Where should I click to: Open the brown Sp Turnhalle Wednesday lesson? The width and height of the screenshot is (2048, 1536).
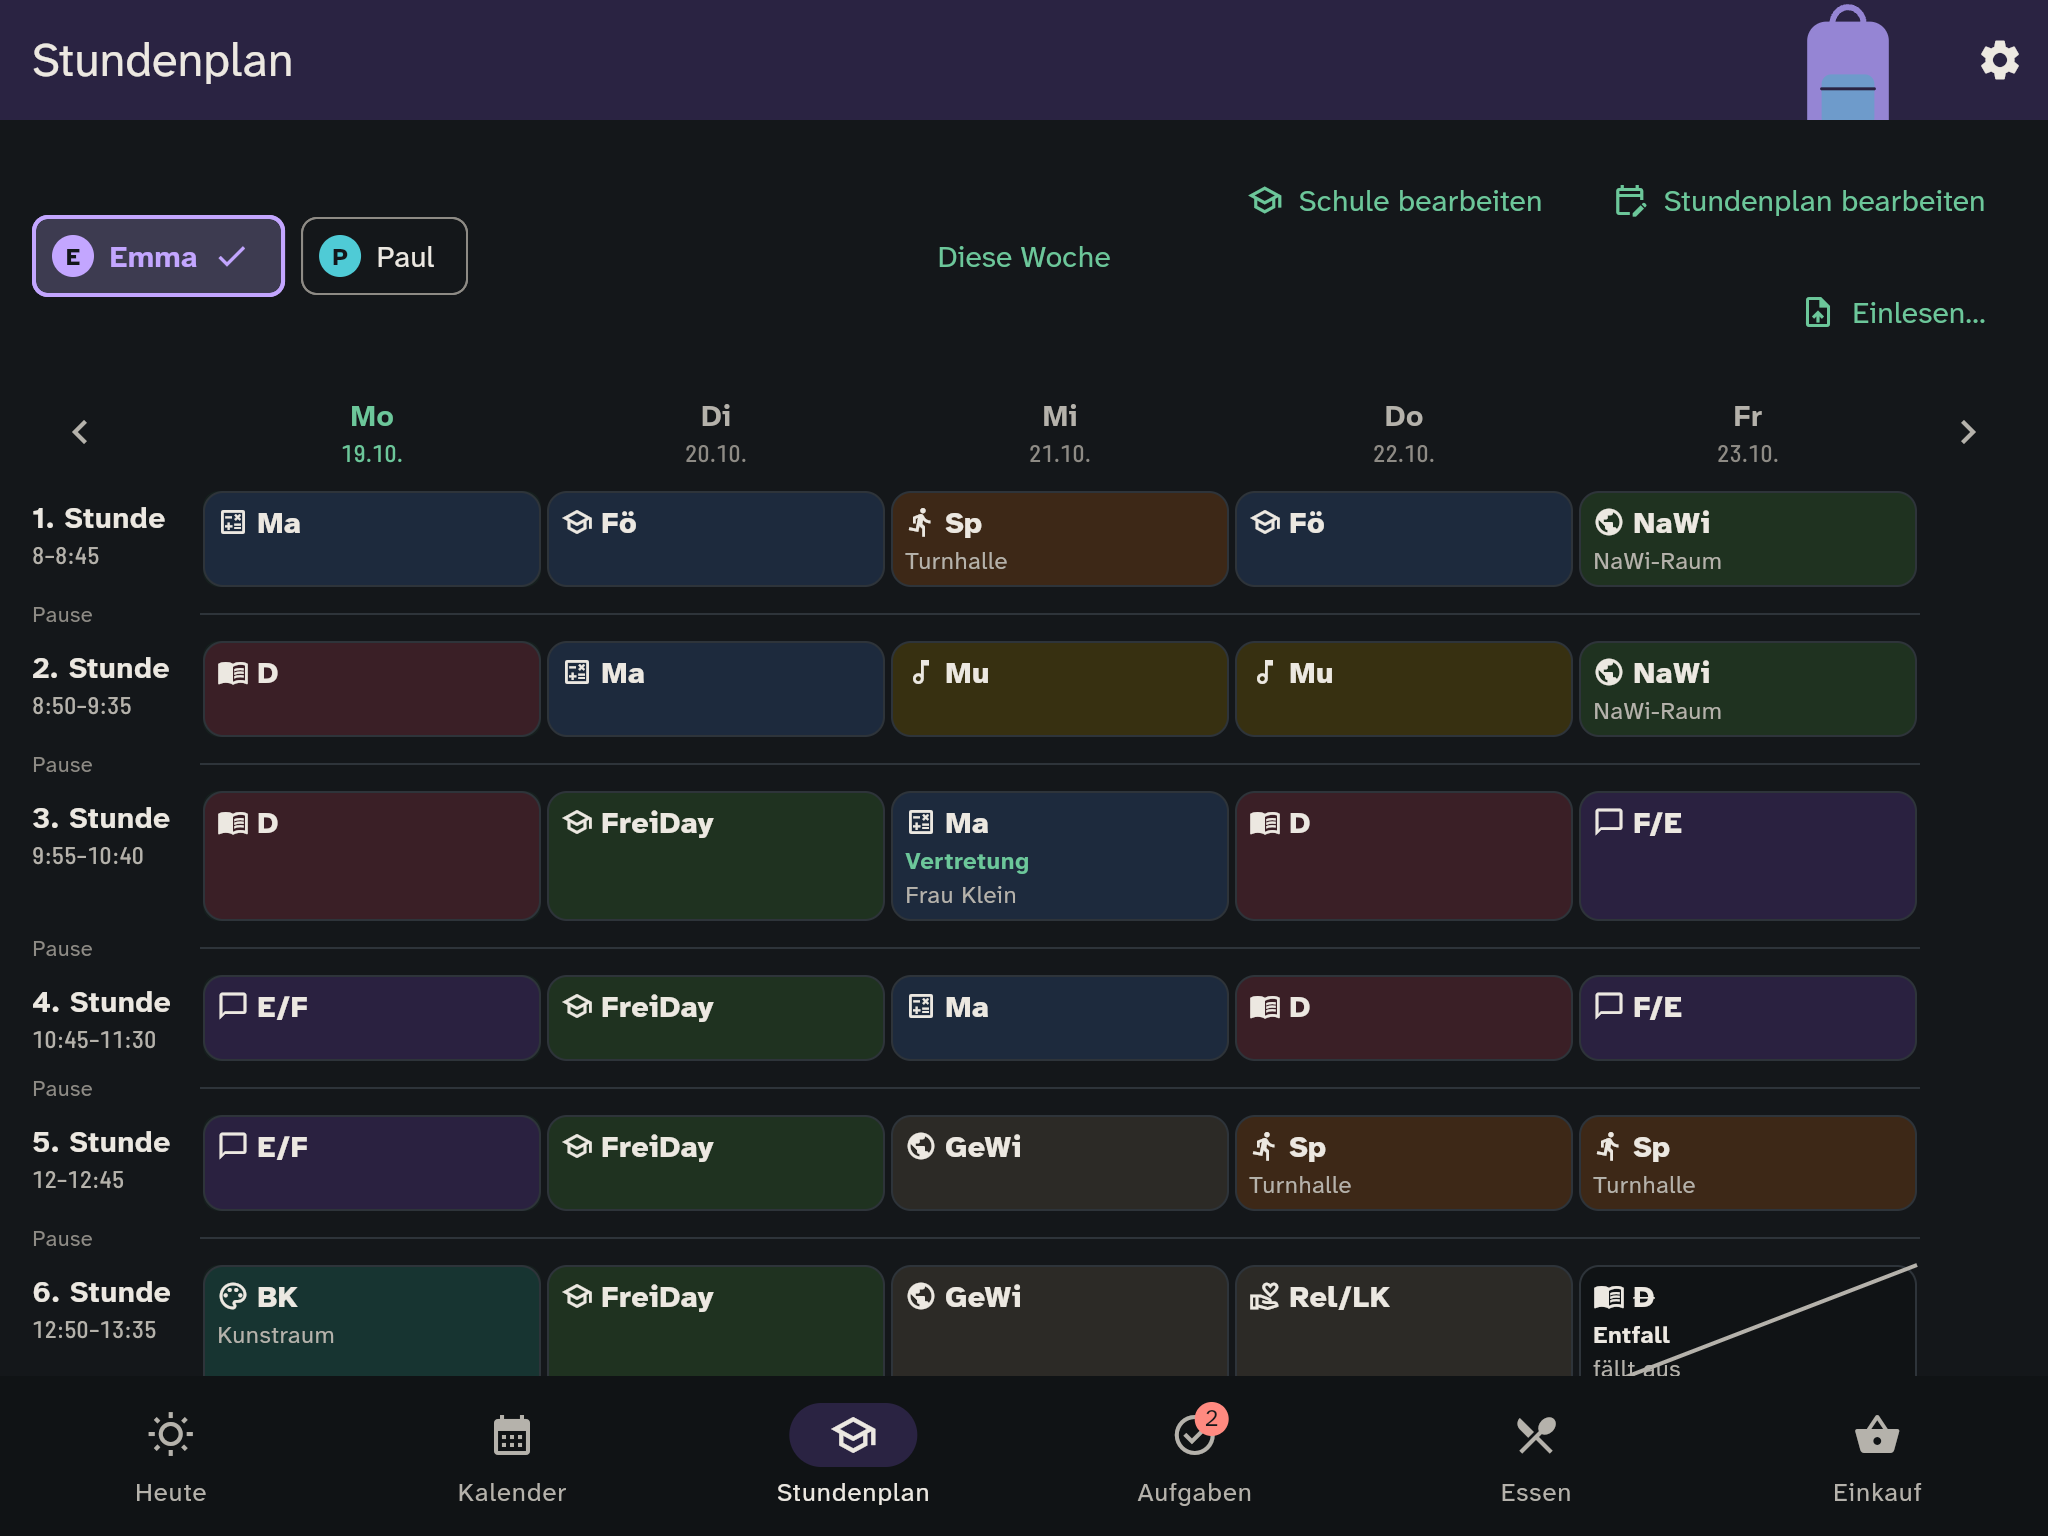coord(1059,539)
